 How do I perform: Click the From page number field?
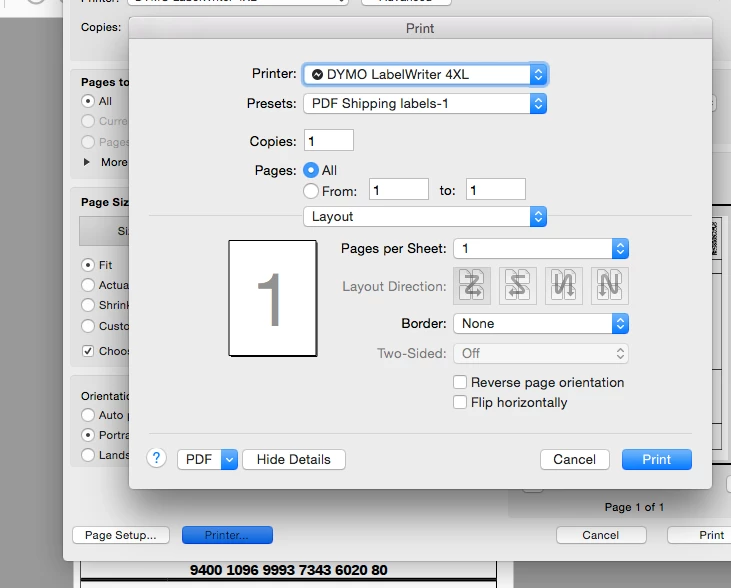tap(399, 189)
